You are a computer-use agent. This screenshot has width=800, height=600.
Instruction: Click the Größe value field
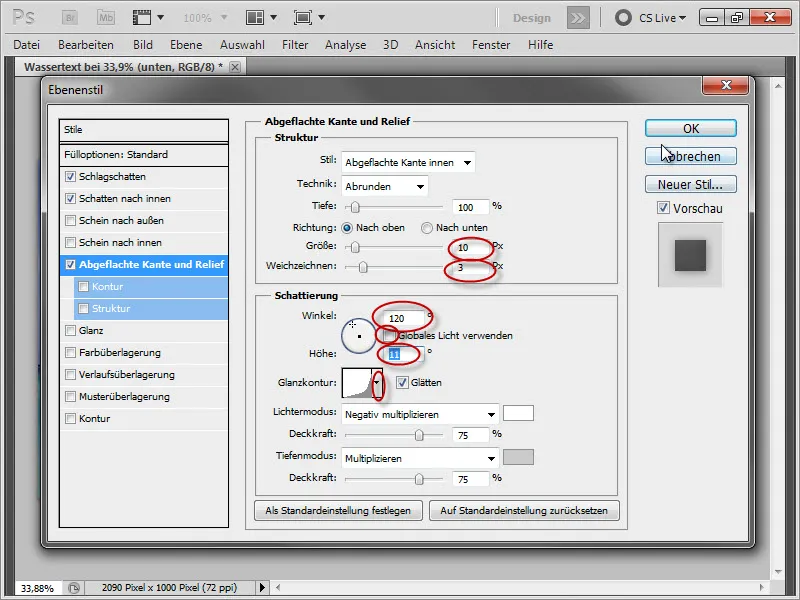470,247
